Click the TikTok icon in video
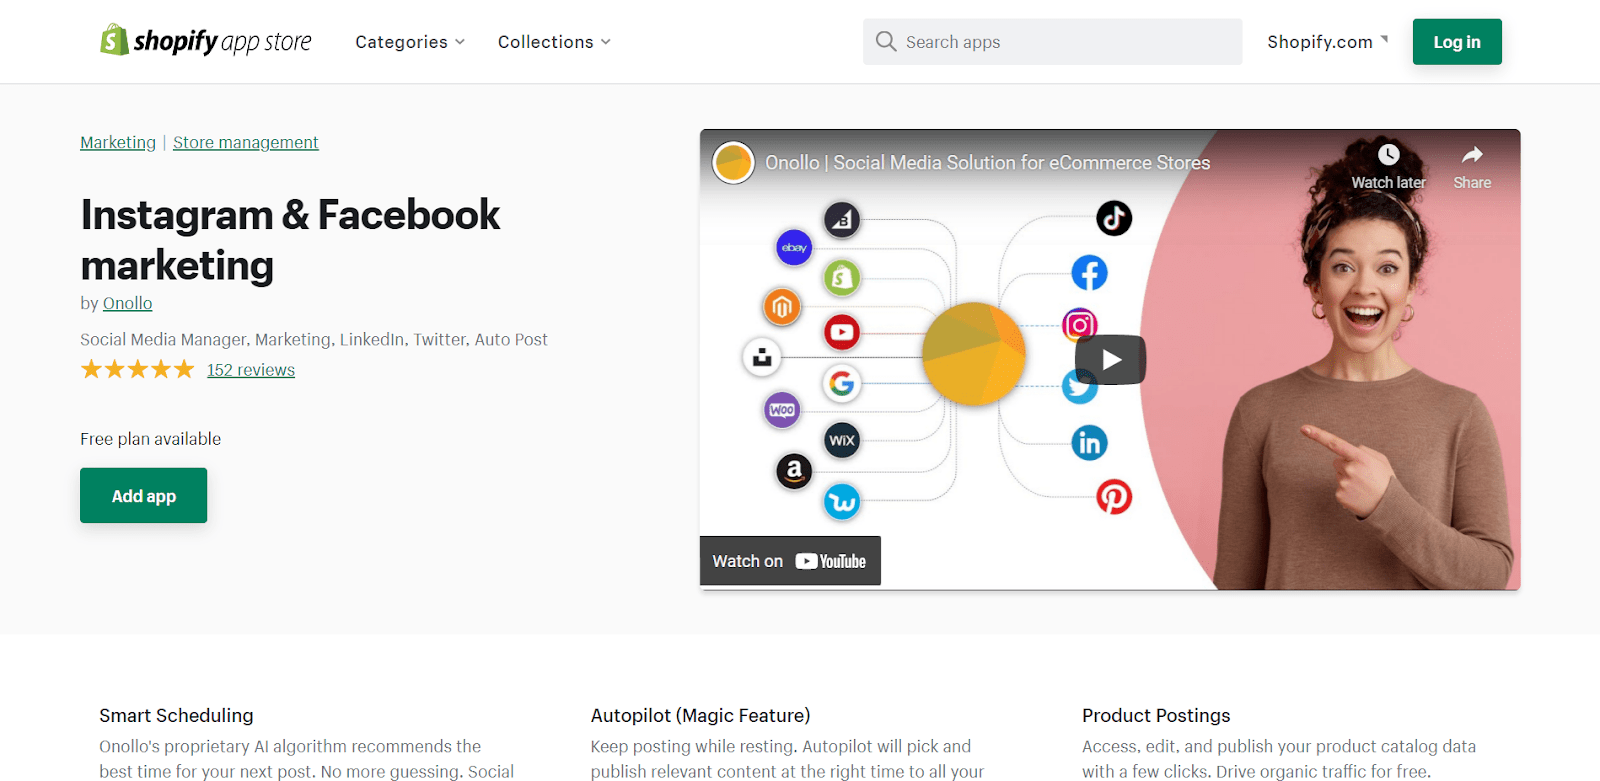The height and width of the screenshot is (781, 1600). (x=1114, y=218)
